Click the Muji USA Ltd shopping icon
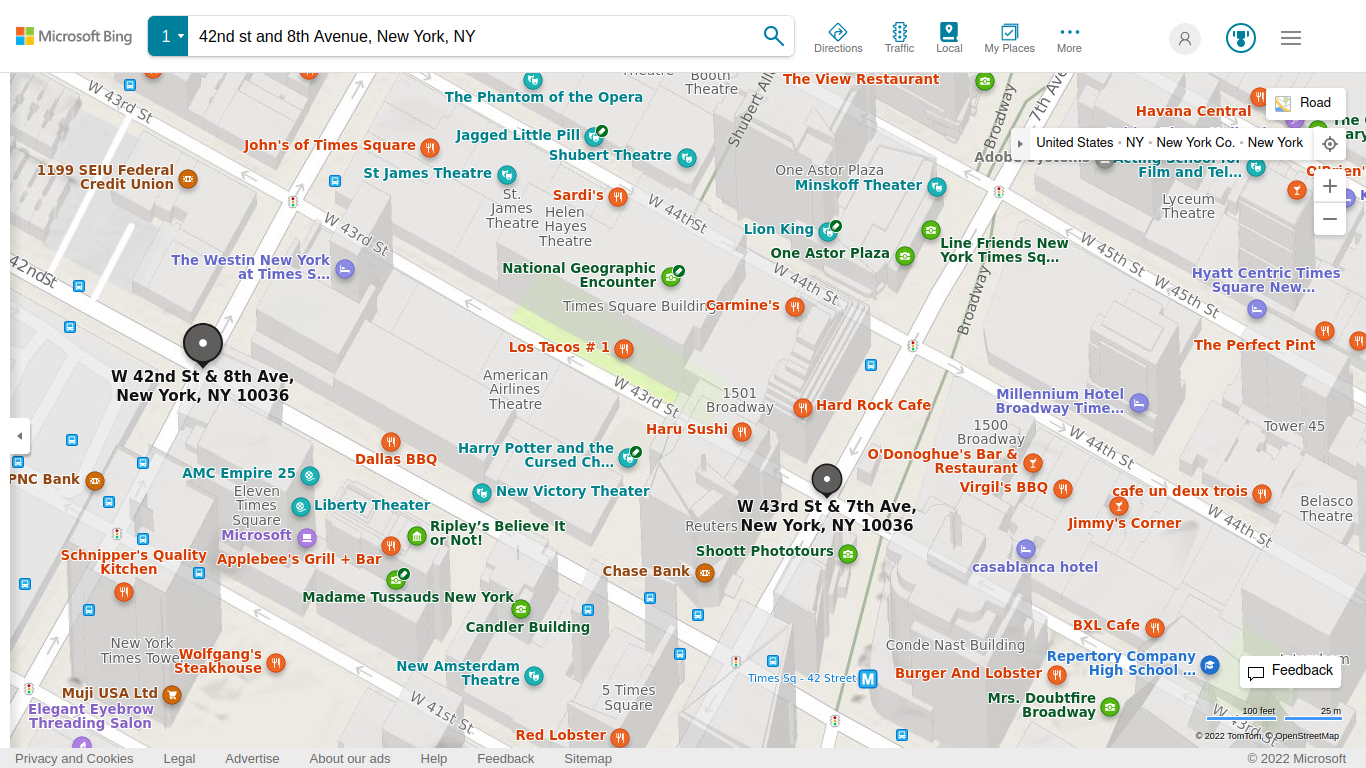The width and height of the screenshot is (1366, 768). 172,694
